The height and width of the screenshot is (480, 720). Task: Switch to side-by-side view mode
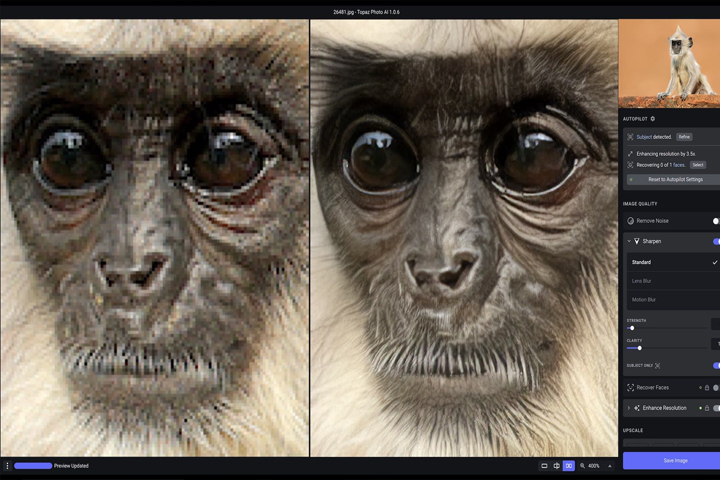[569, 466]
